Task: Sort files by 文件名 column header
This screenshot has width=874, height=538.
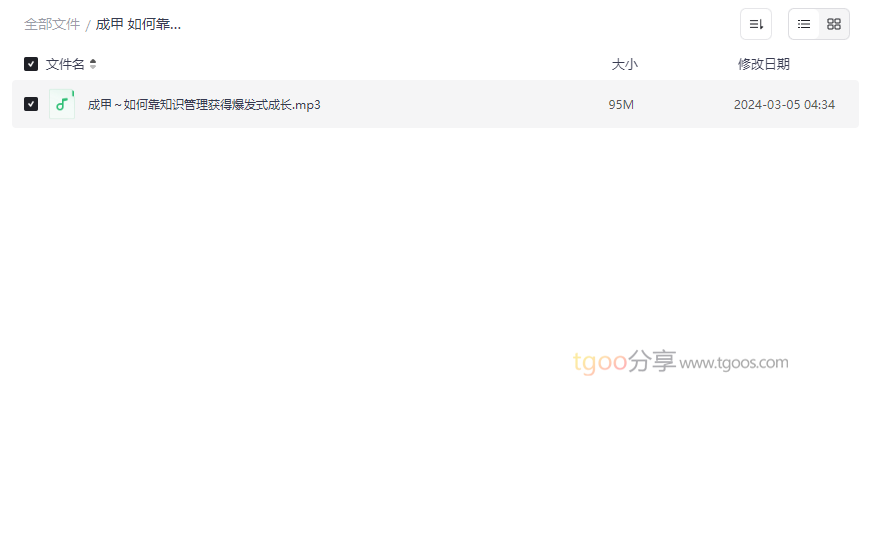Action: 65,64
